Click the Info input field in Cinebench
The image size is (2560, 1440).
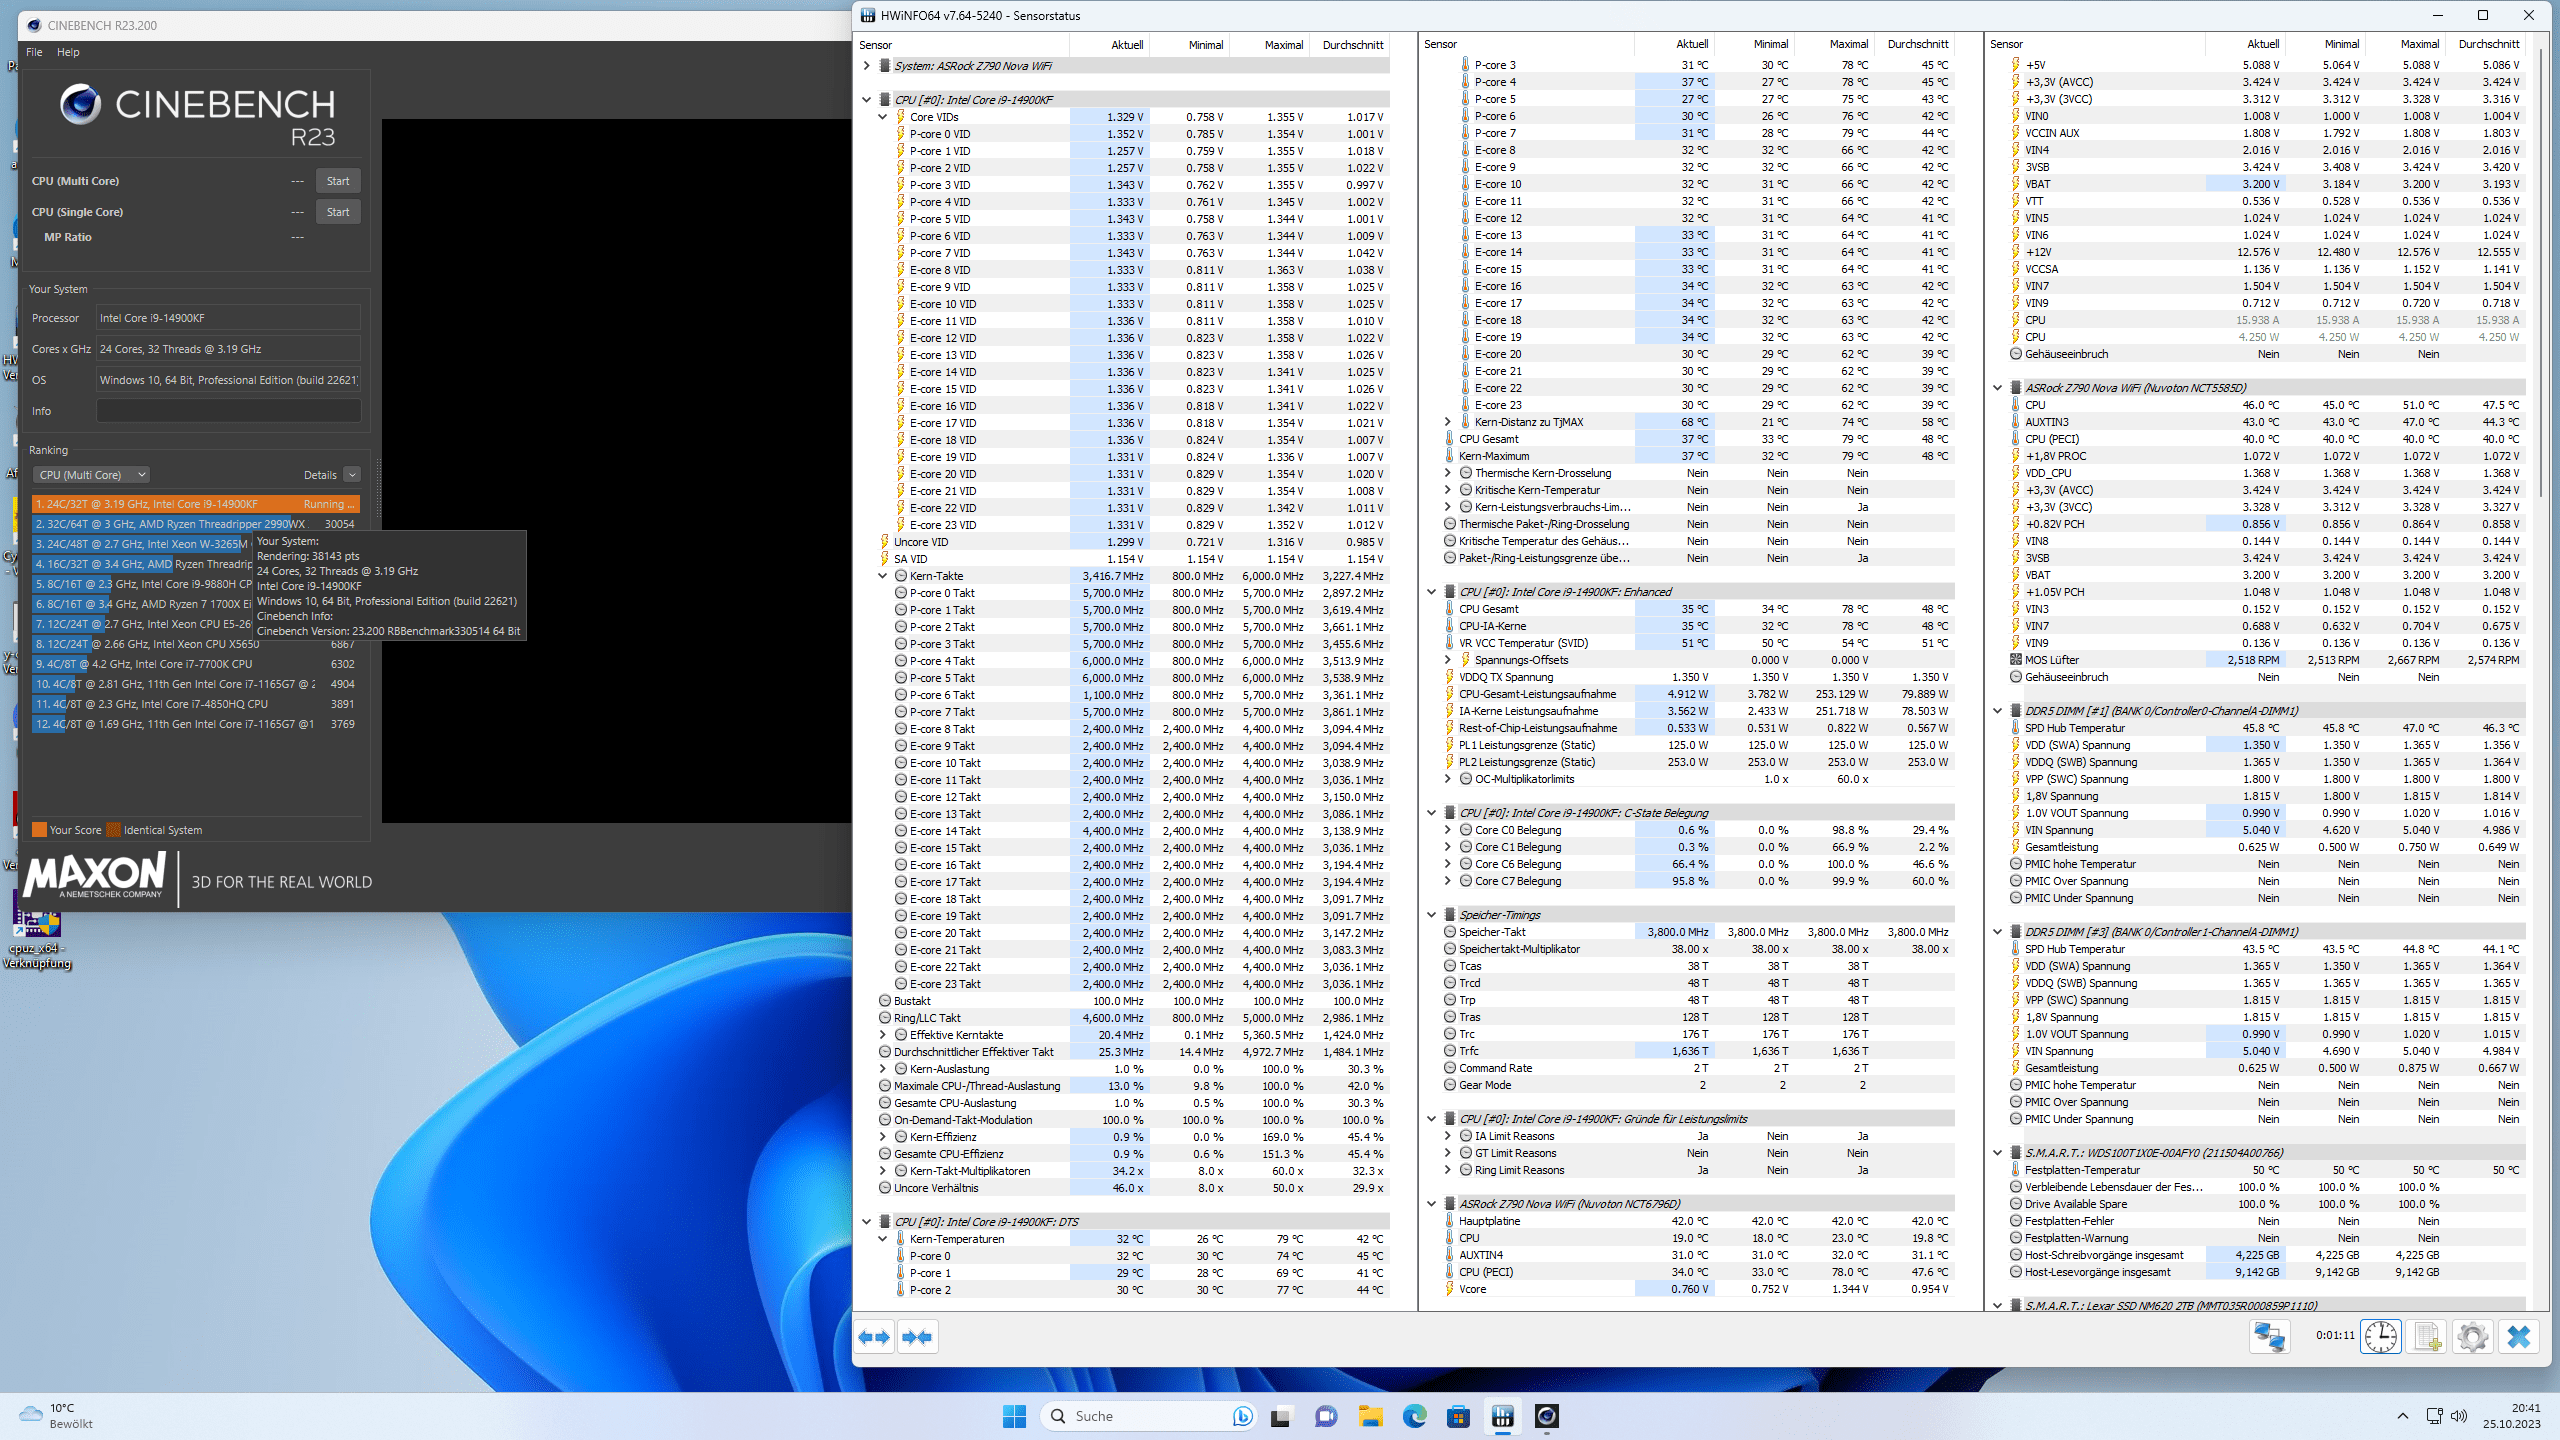coord(229,411)
